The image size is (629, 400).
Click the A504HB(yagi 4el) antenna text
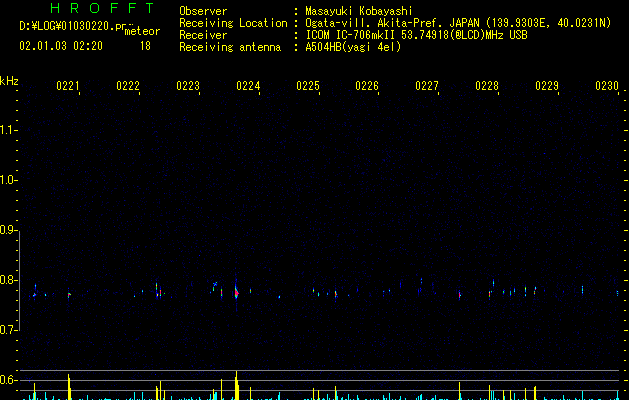pos(353,47)
